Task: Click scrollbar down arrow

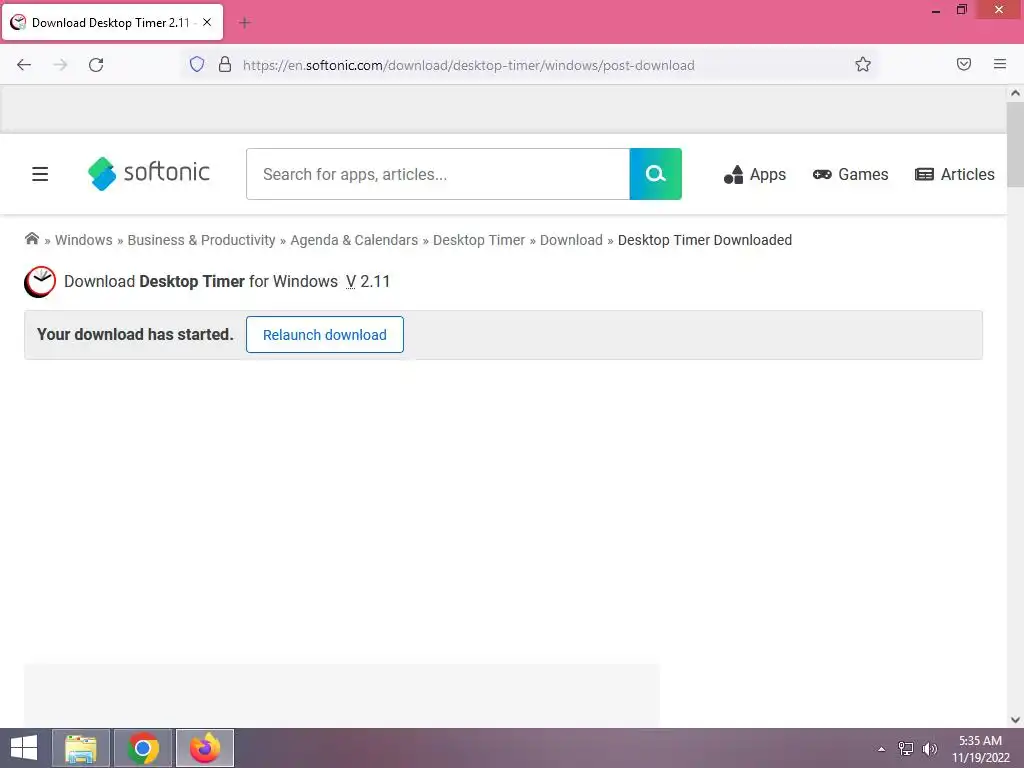Action: [1015, 720]
